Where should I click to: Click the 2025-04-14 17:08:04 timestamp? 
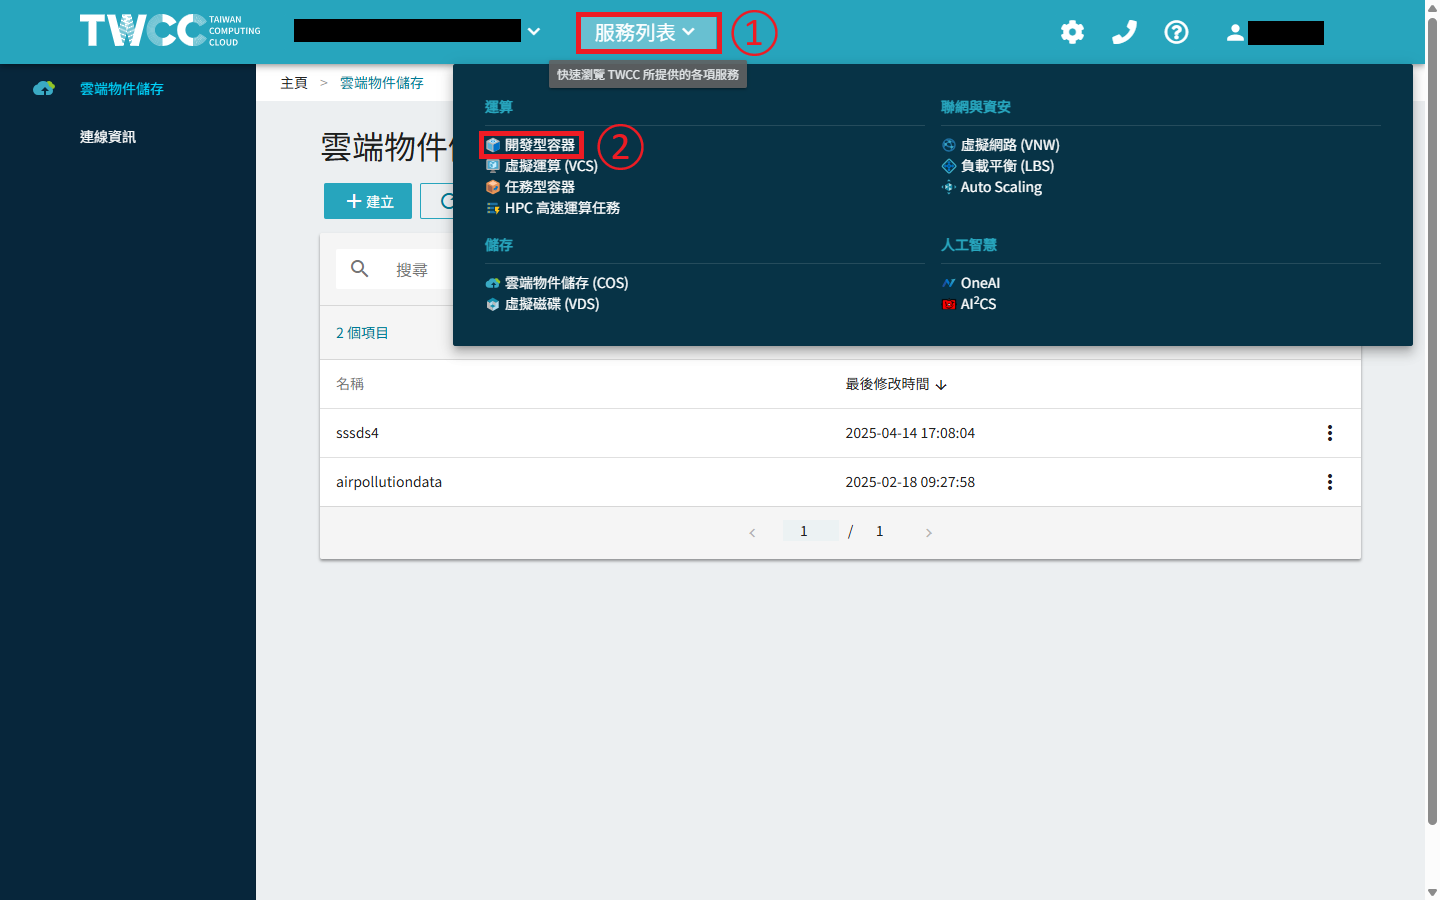tap(910, 433)
